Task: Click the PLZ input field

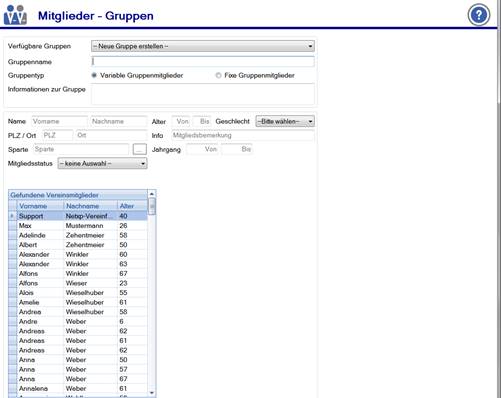Action: [x=58, y=135]
